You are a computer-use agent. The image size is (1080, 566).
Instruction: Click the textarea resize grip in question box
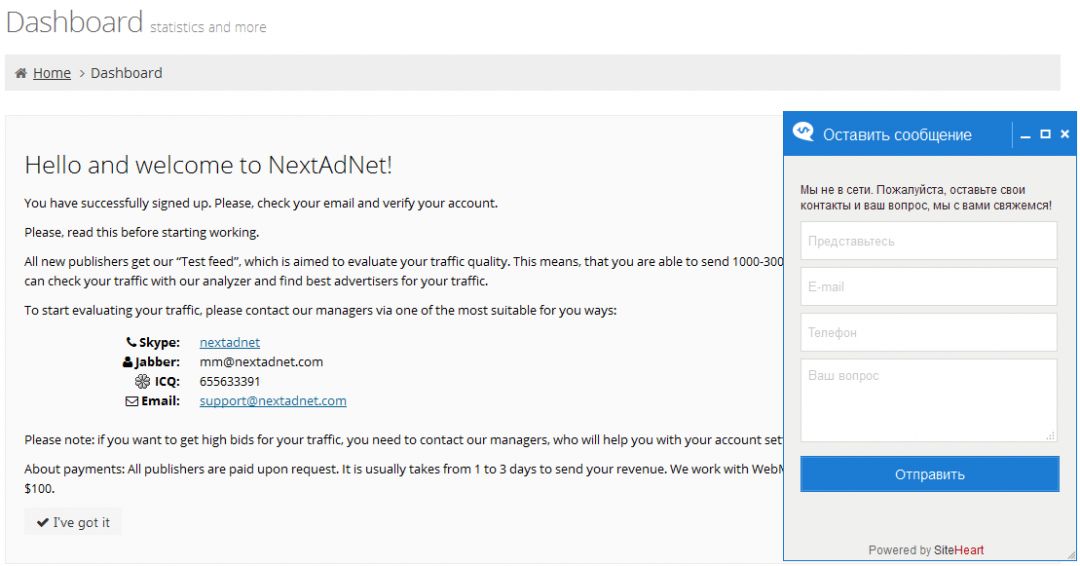[1050, 435]
